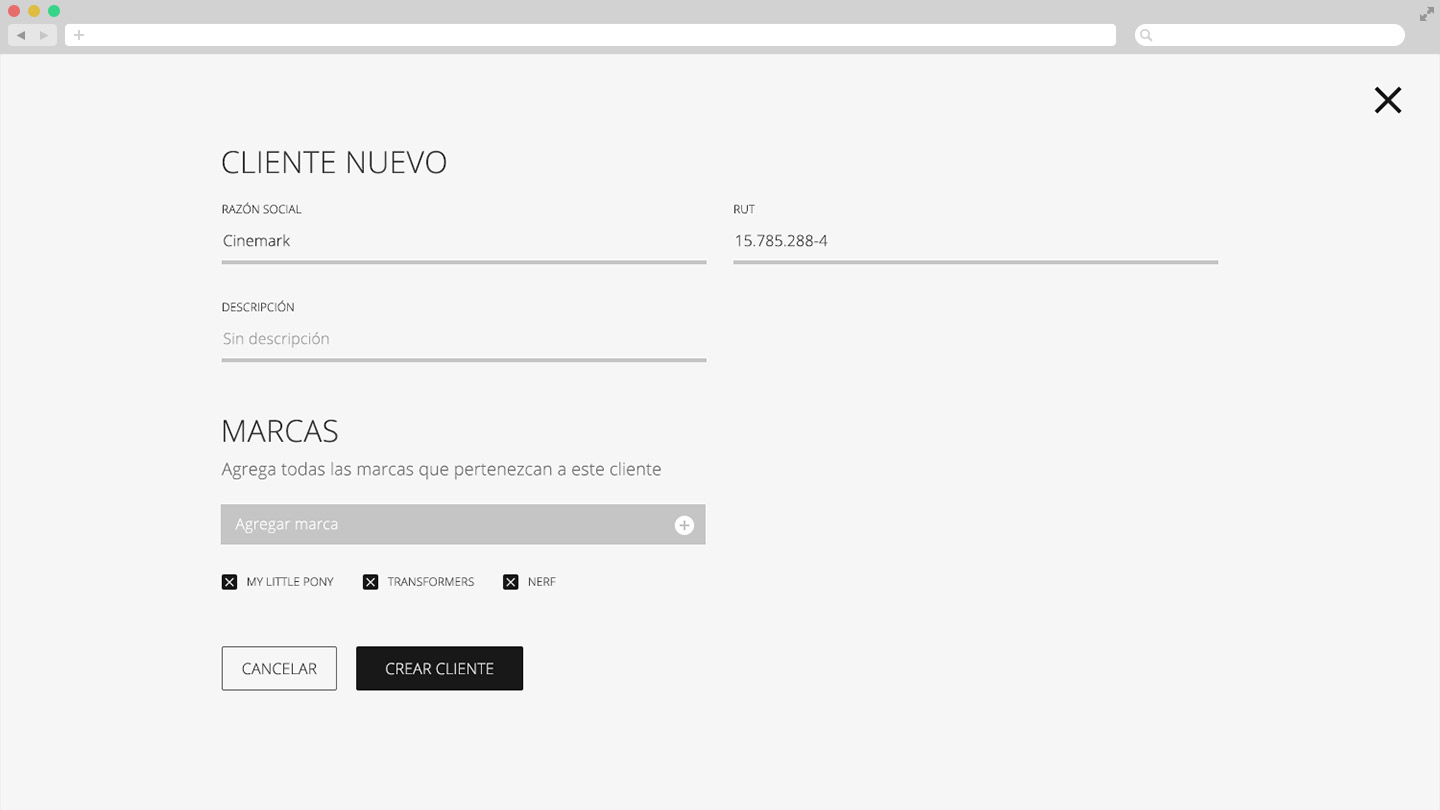The height and width of the screenshot is (810, 1440).
Task: Click the magnifier icon in search field
Action: point(1146,35)
